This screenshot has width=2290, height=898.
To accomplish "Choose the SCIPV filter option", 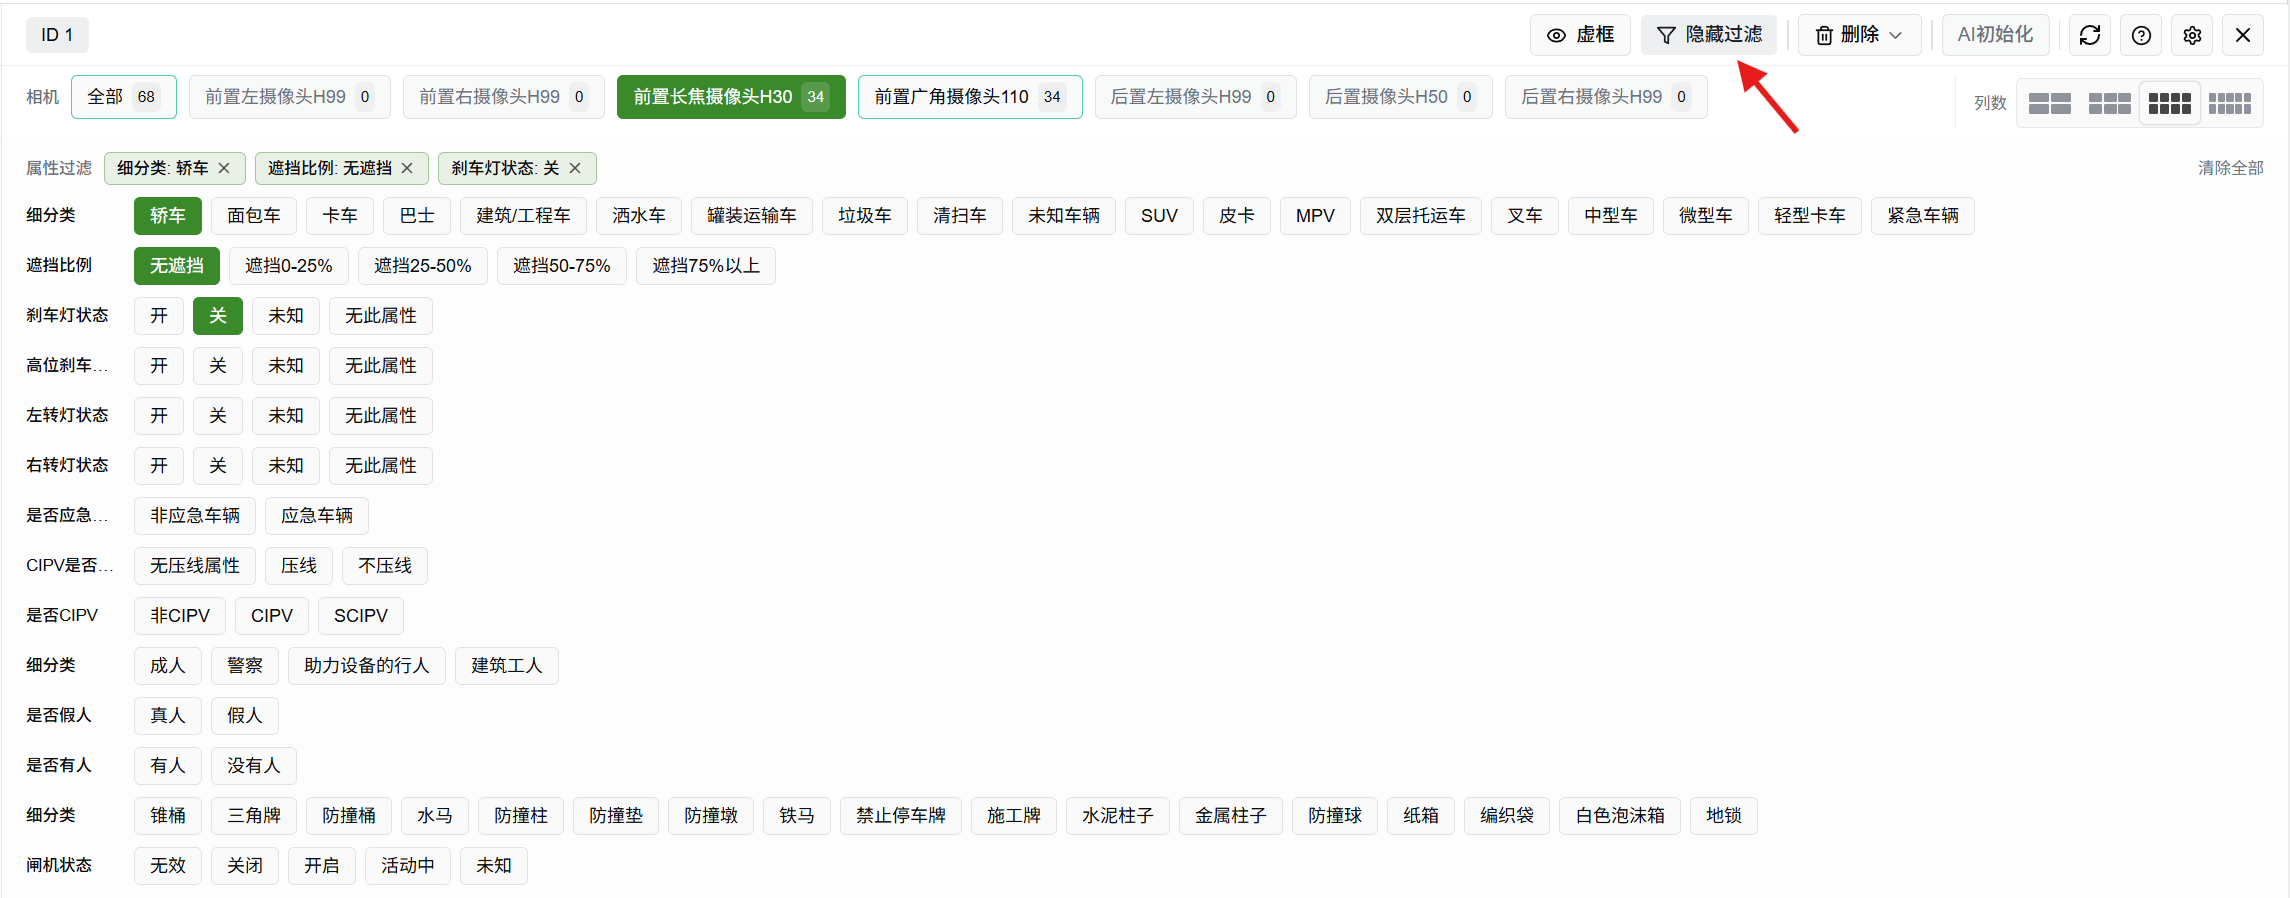I will (361, 616).
